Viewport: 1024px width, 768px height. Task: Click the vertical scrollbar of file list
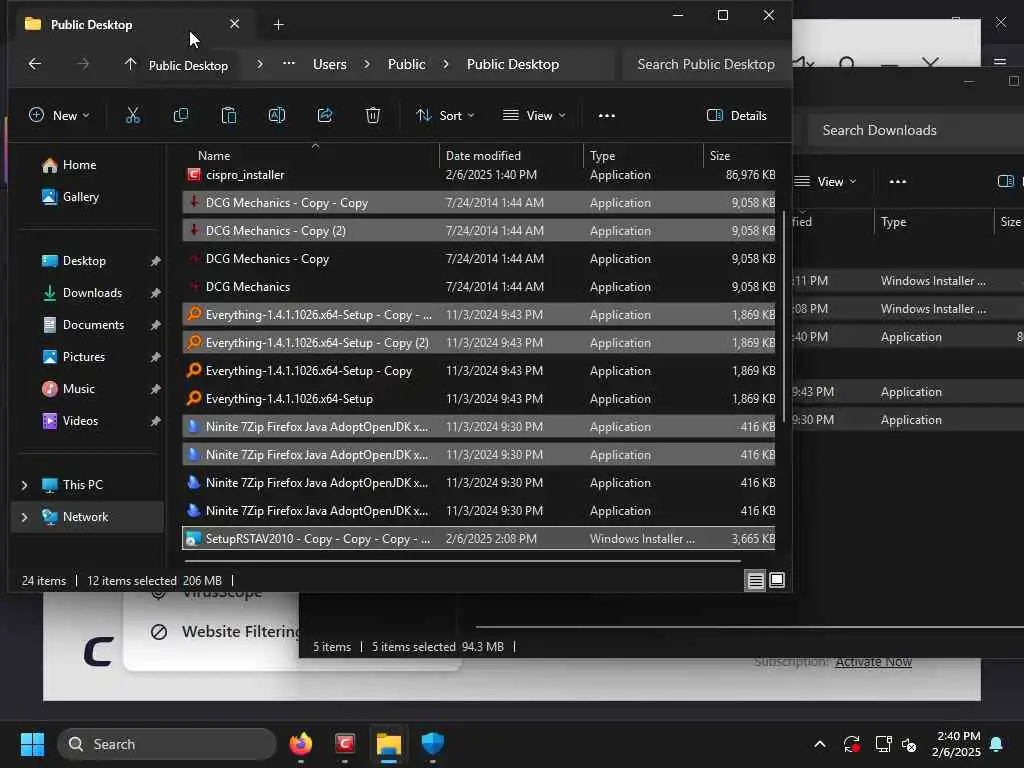[784, 316]
